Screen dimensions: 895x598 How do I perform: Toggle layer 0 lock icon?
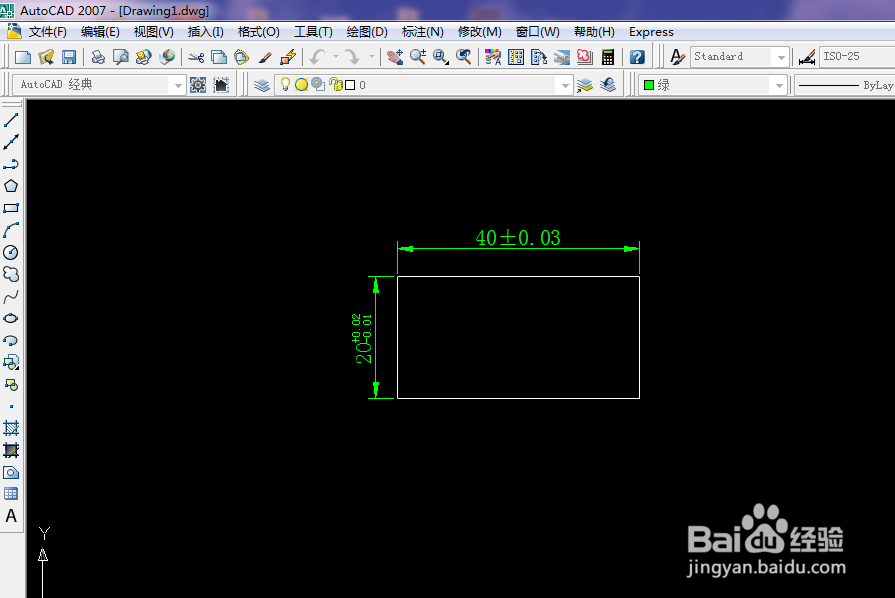[336, 84]
